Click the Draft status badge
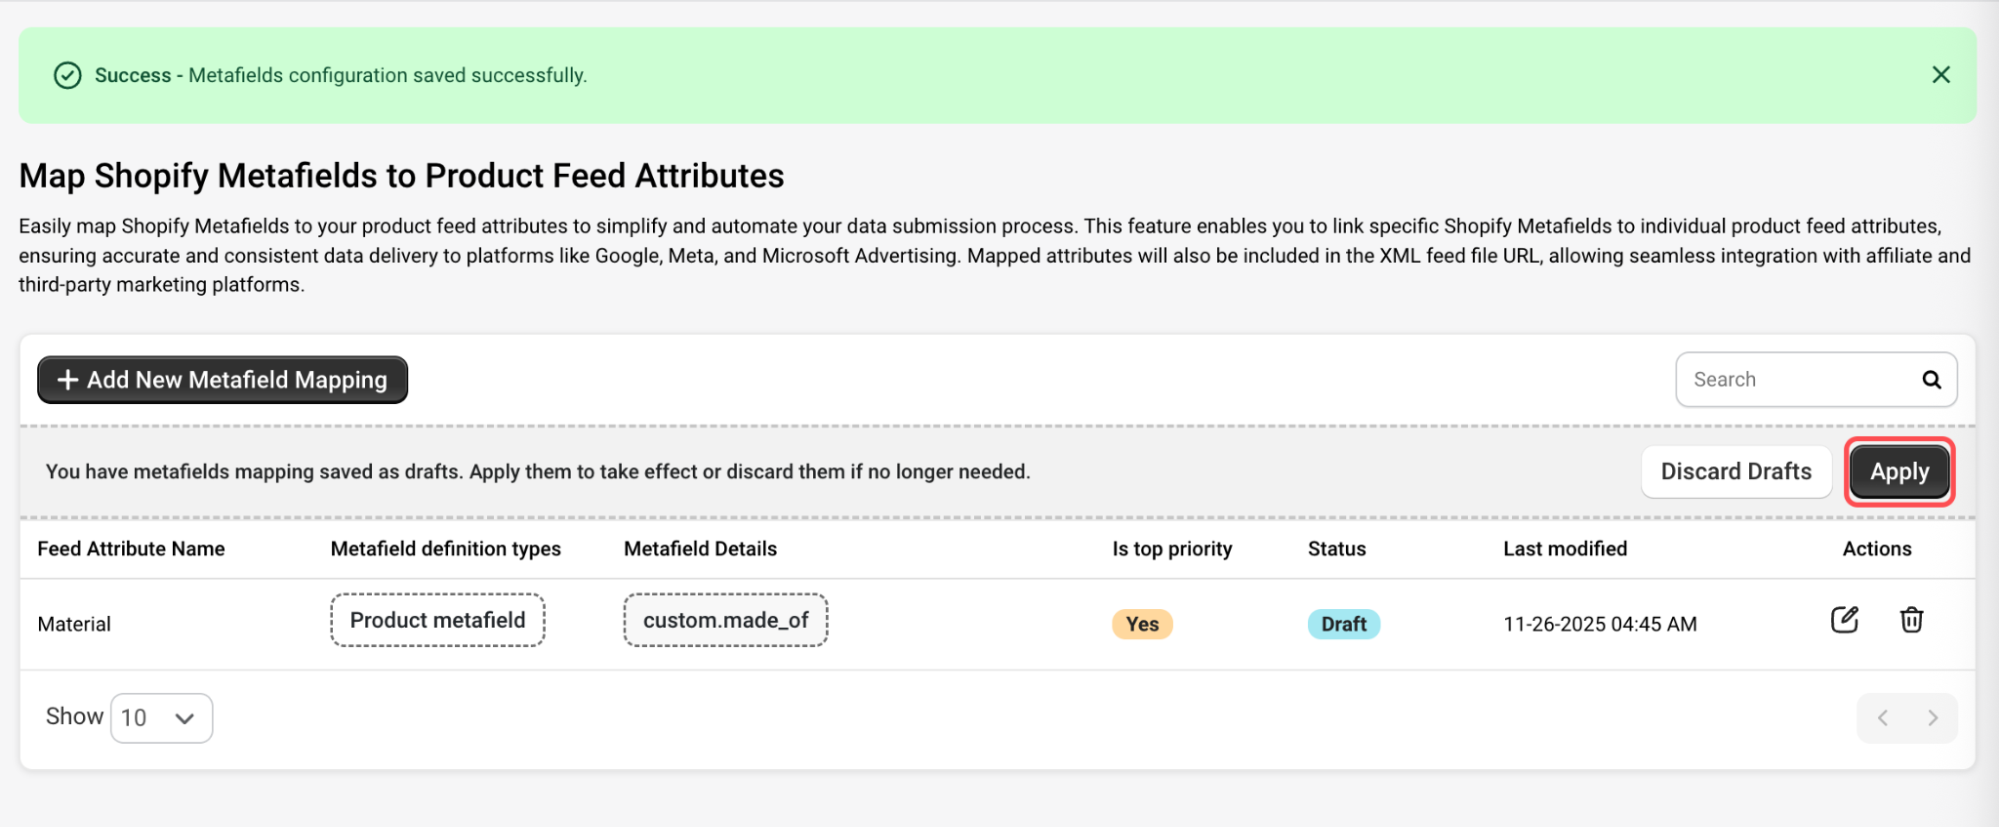The height and width of the screenshot is (827, 1999). [1343, 624]
